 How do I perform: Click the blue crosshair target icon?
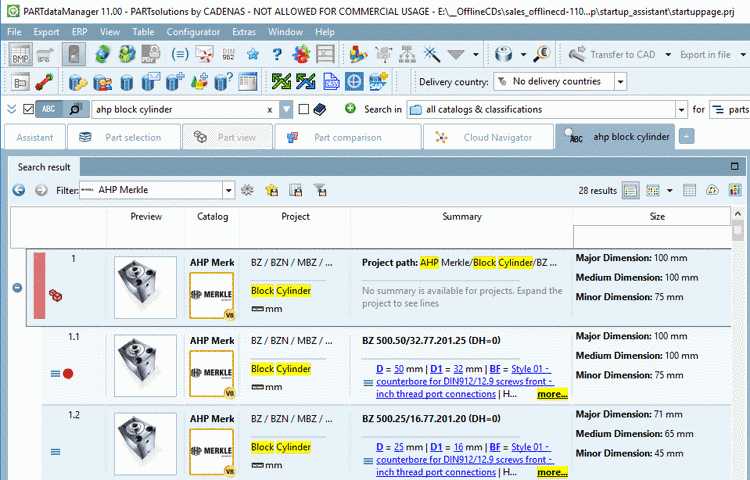click(354, 82)
